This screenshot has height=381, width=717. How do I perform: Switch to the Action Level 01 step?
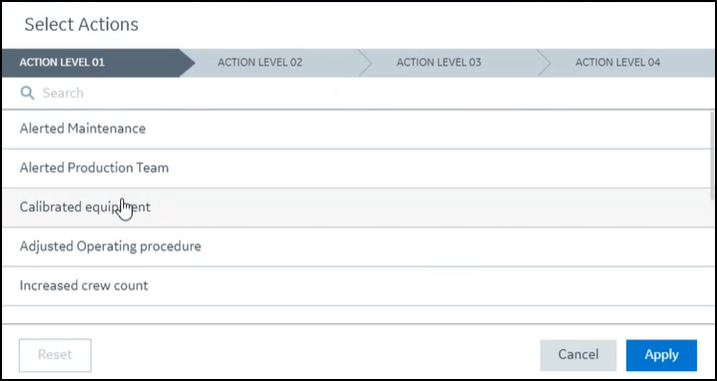pyautogui.click(x=91, y=62)
